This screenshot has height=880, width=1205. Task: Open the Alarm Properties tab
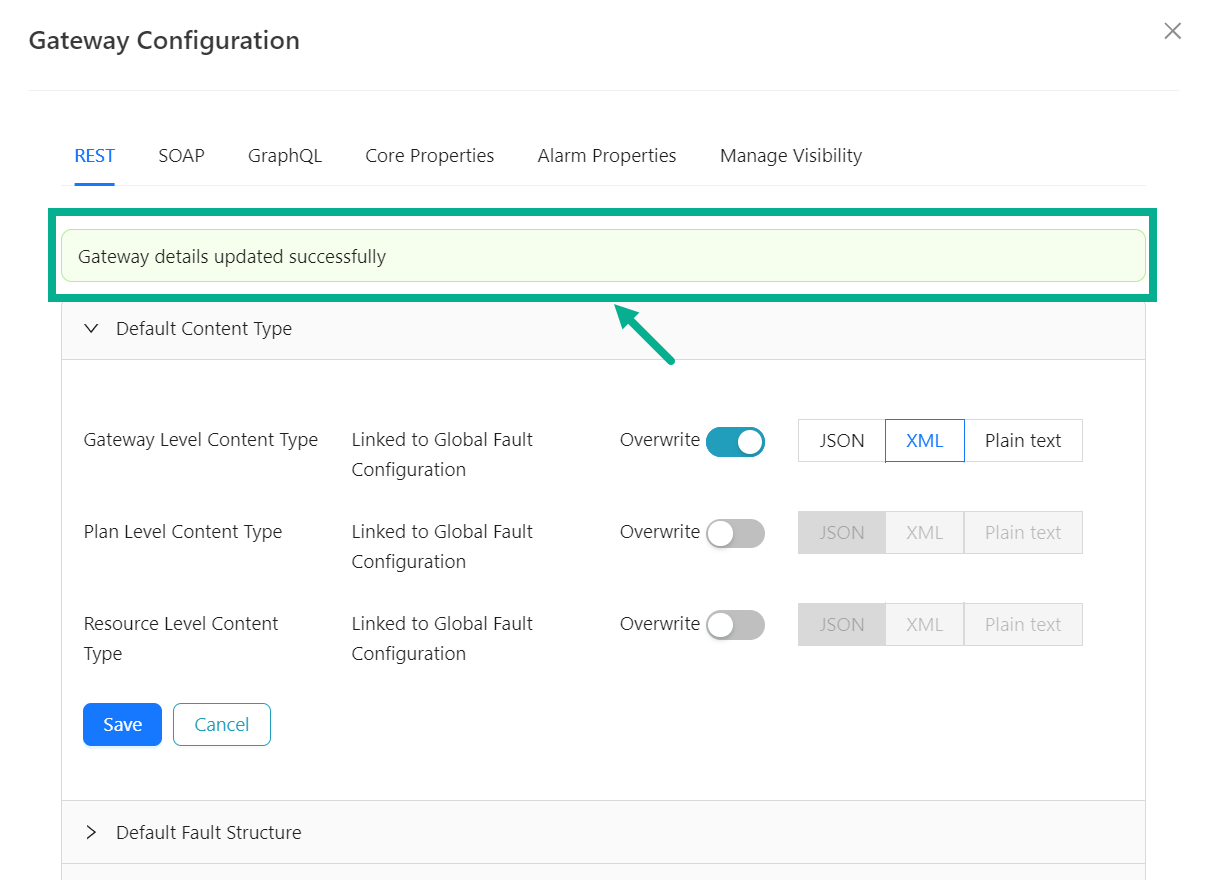point(606,156)
